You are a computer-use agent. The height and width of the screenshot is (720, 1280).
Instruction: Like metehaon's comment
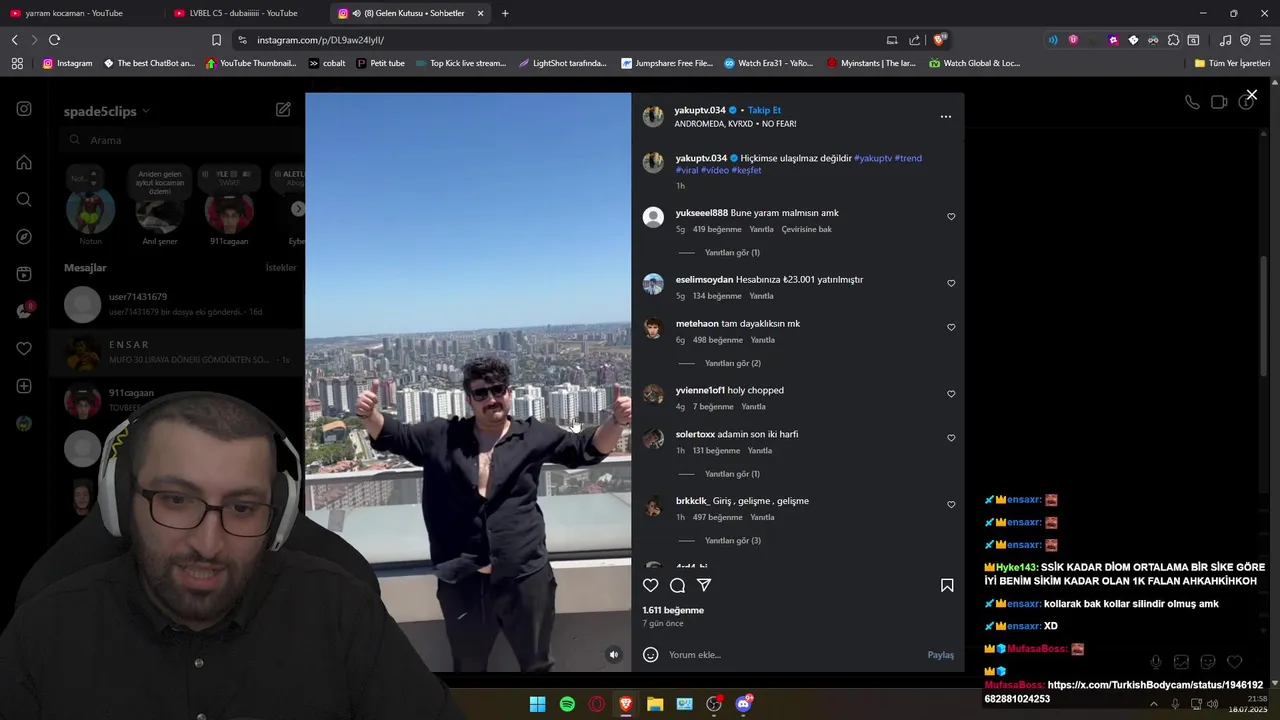coord(951,328)
